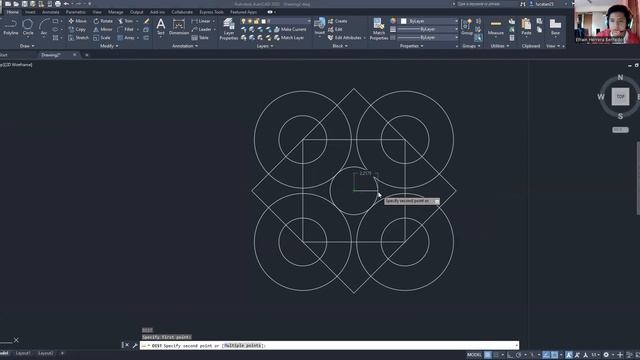Expand the Draw panel
This screenshot has height=360, width=640.
pos(27,46)
